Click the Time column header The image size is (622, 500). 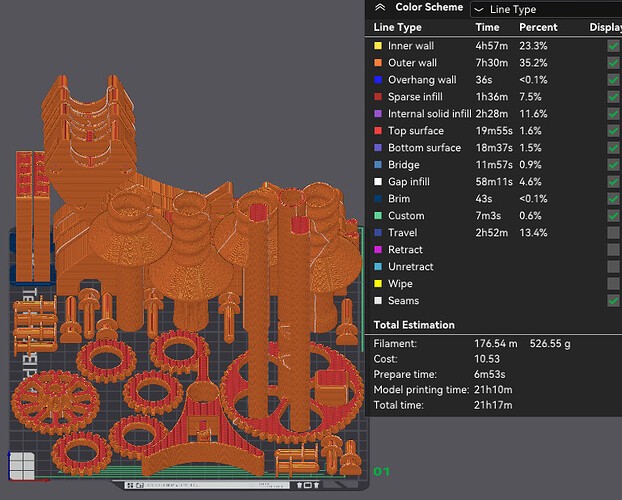coord(487,28)
